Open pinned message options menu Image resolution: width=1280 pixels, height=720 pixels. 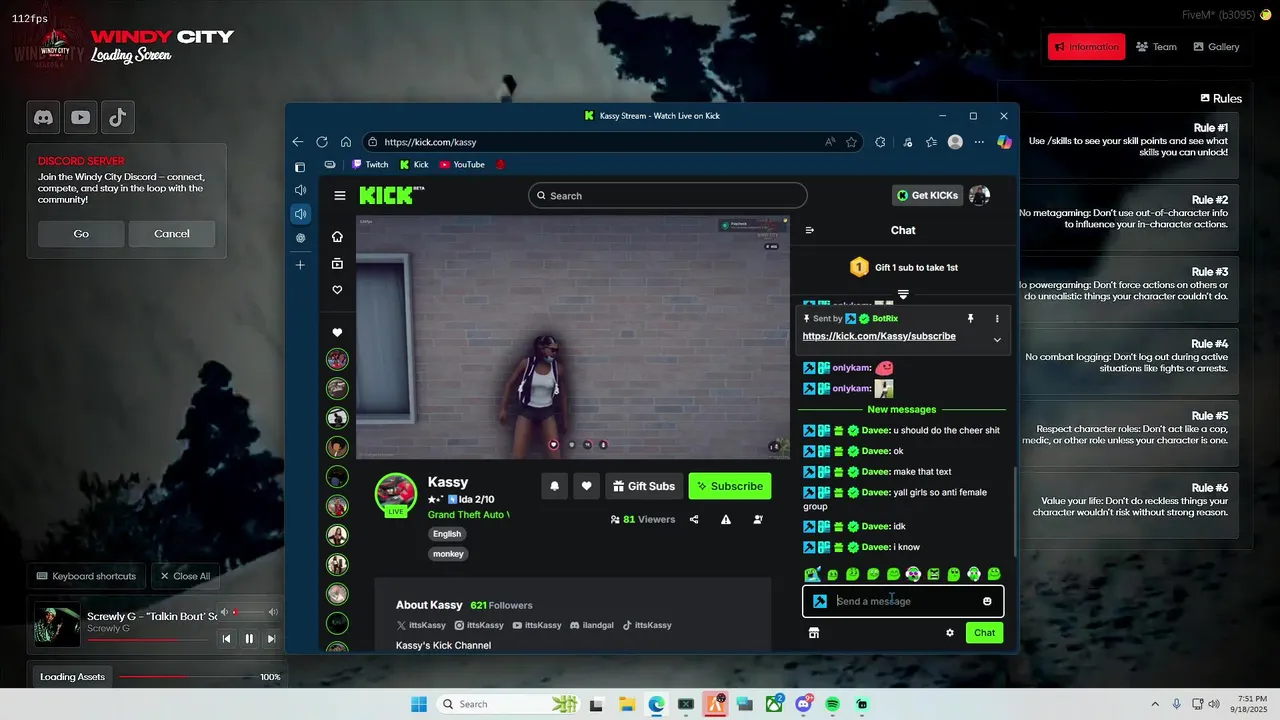click(997, 319)
